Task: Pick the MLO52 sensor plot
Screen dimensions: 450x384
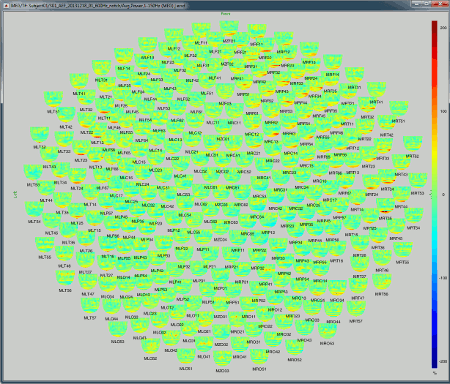Action: pos(151,347)
